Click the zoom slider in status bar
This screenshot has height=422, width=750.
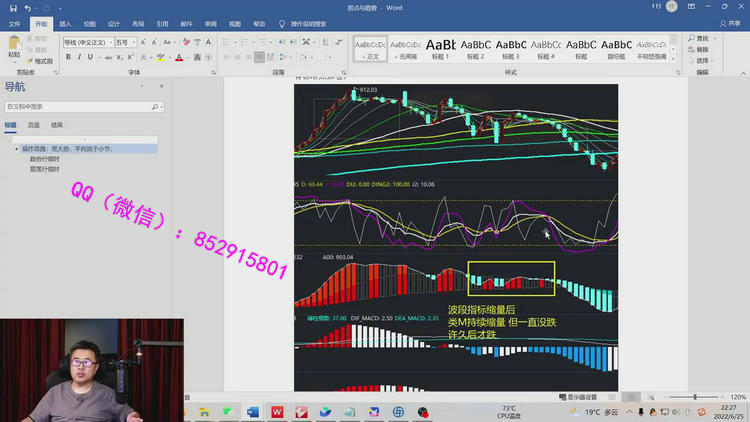(695, 397)
